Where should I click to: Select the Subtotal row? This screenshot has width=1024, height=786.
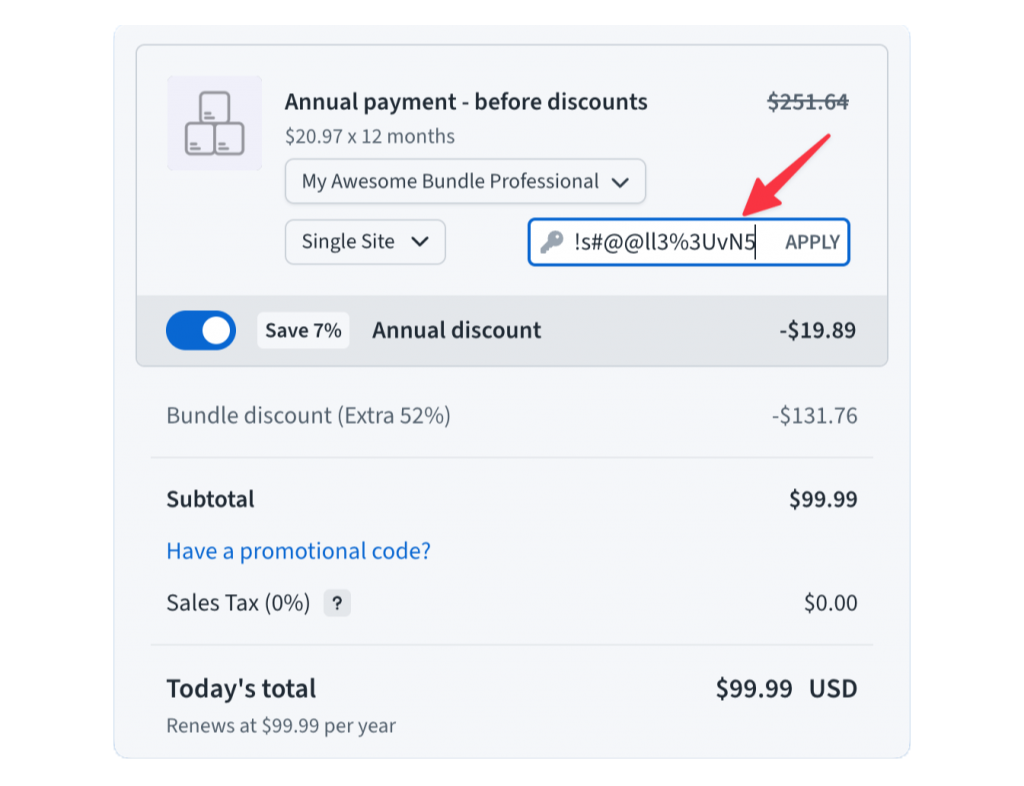tap(210, 498)
